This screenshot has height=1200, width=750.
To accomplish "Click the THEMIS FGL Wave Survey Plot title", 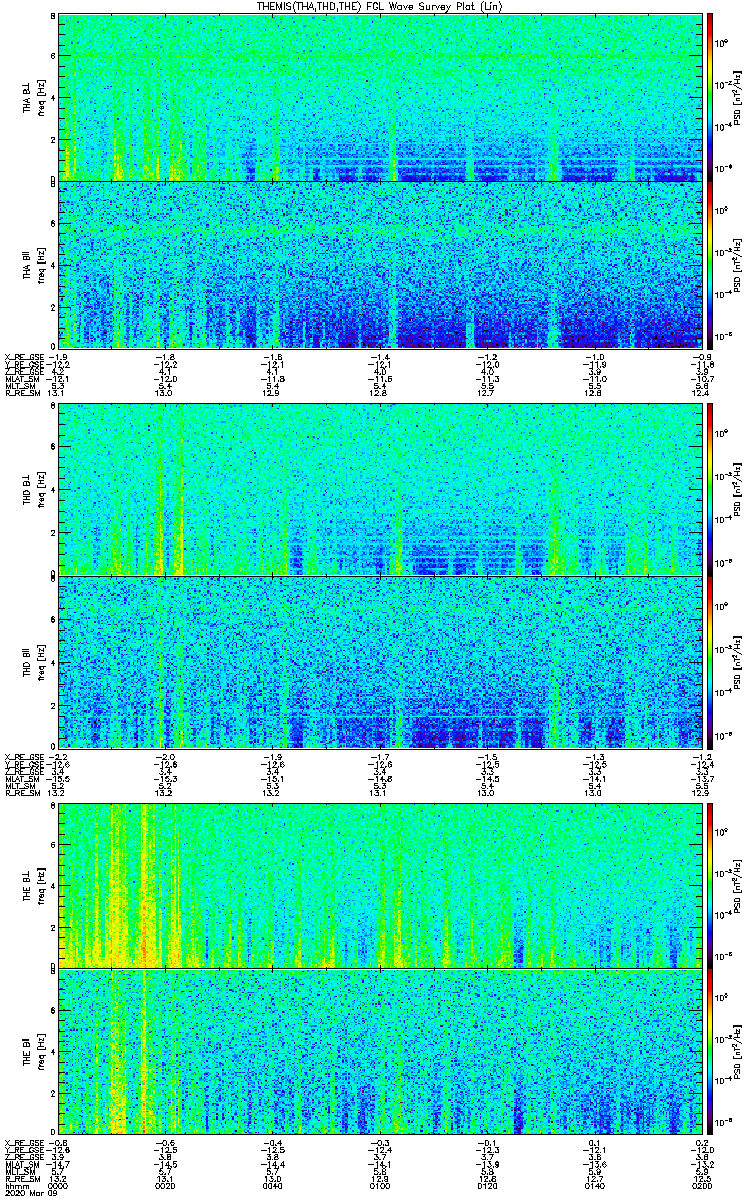I will click(382, 7).
